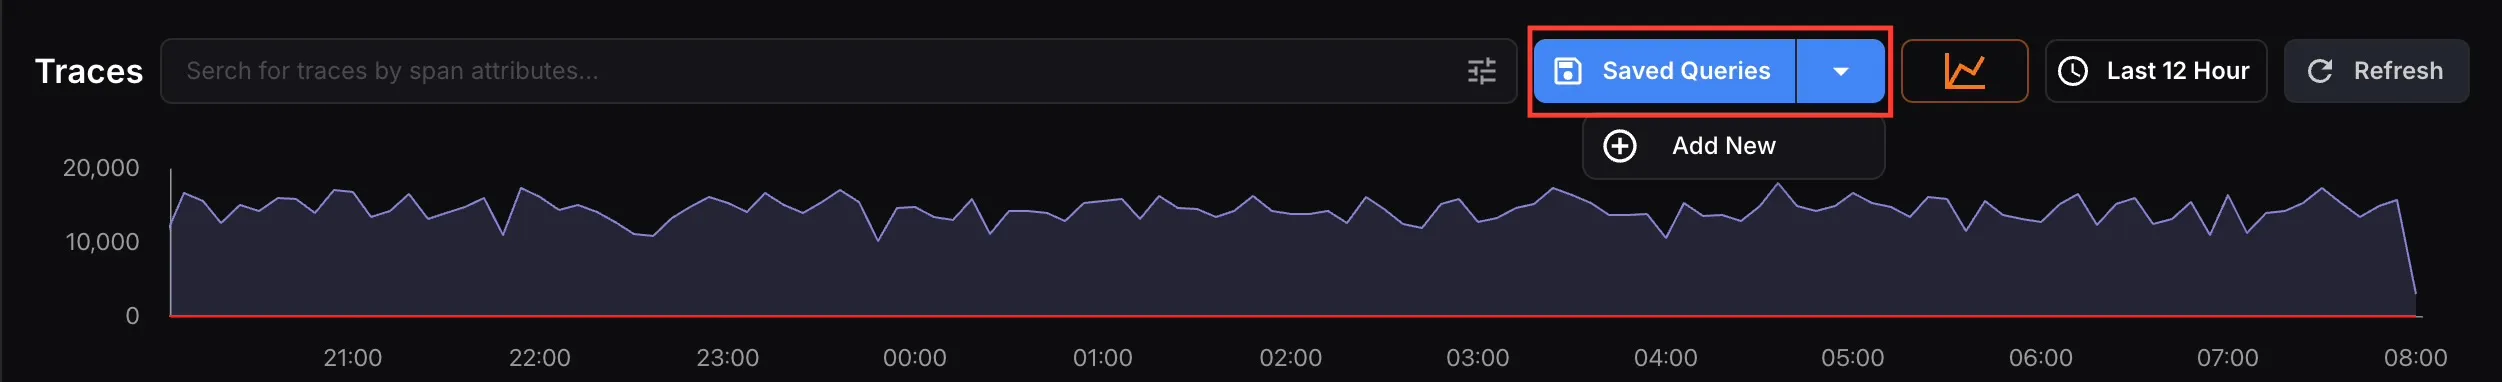Image resolution: width=2502 pixels, height=382 pixels.
Task: Click the Saved Queries button
Action: [x=1665, y=71]
